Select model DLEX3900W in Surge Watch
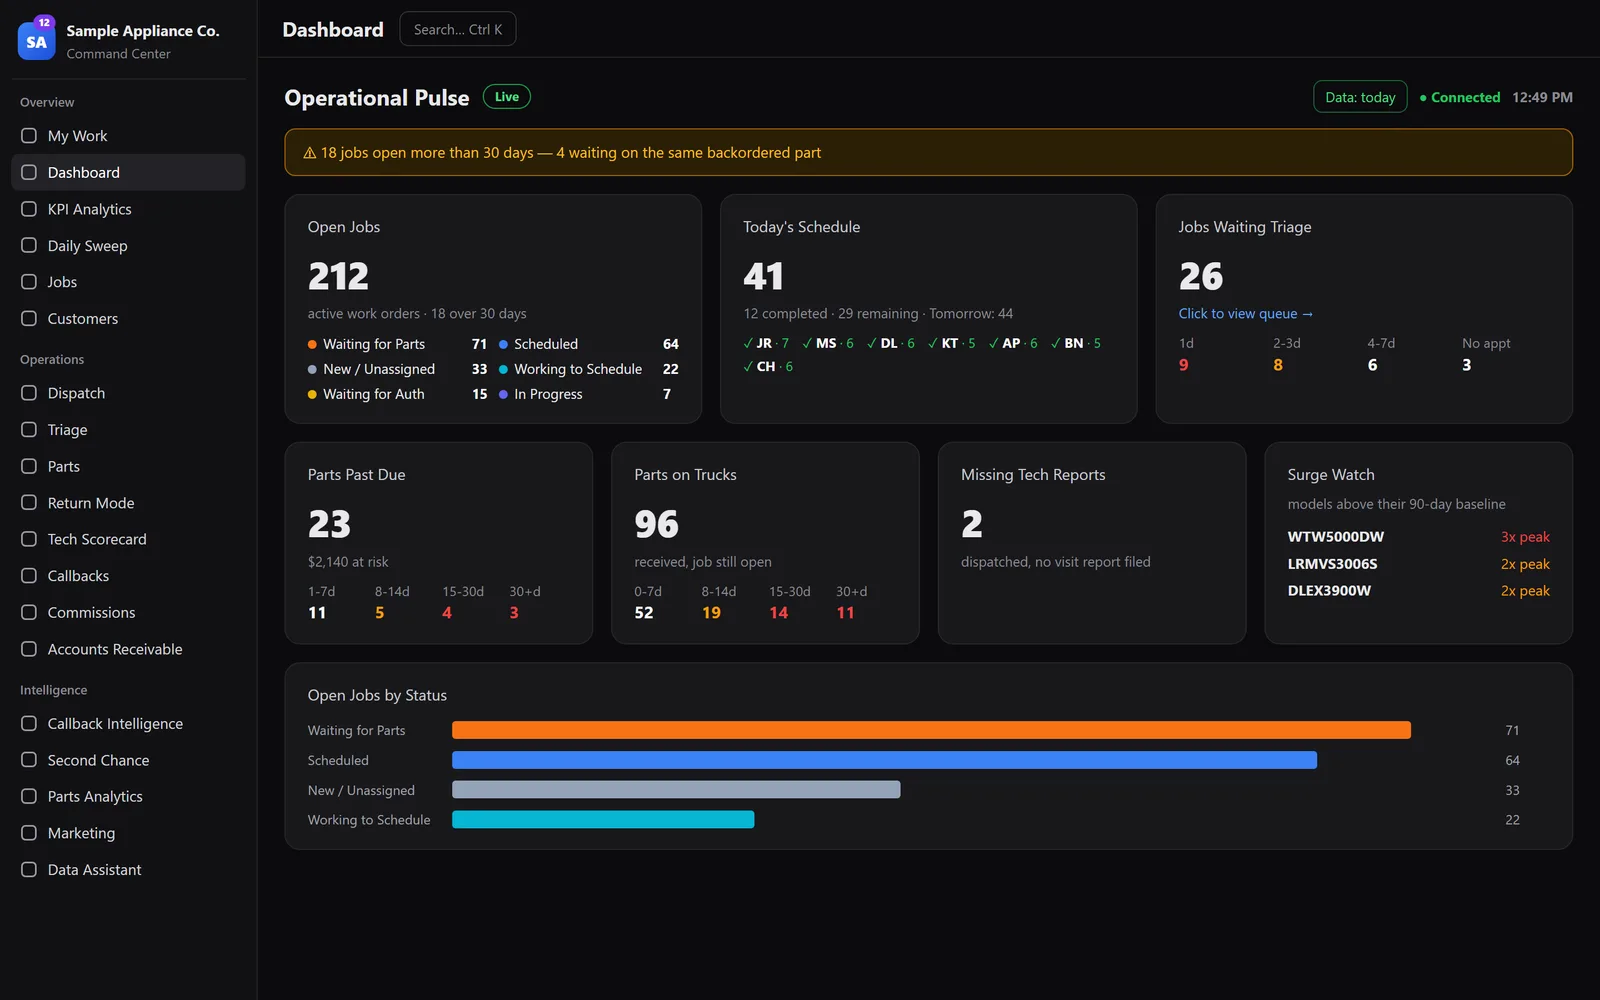This screenshot has height=1000, width=1600. (x=1329, y=591)
